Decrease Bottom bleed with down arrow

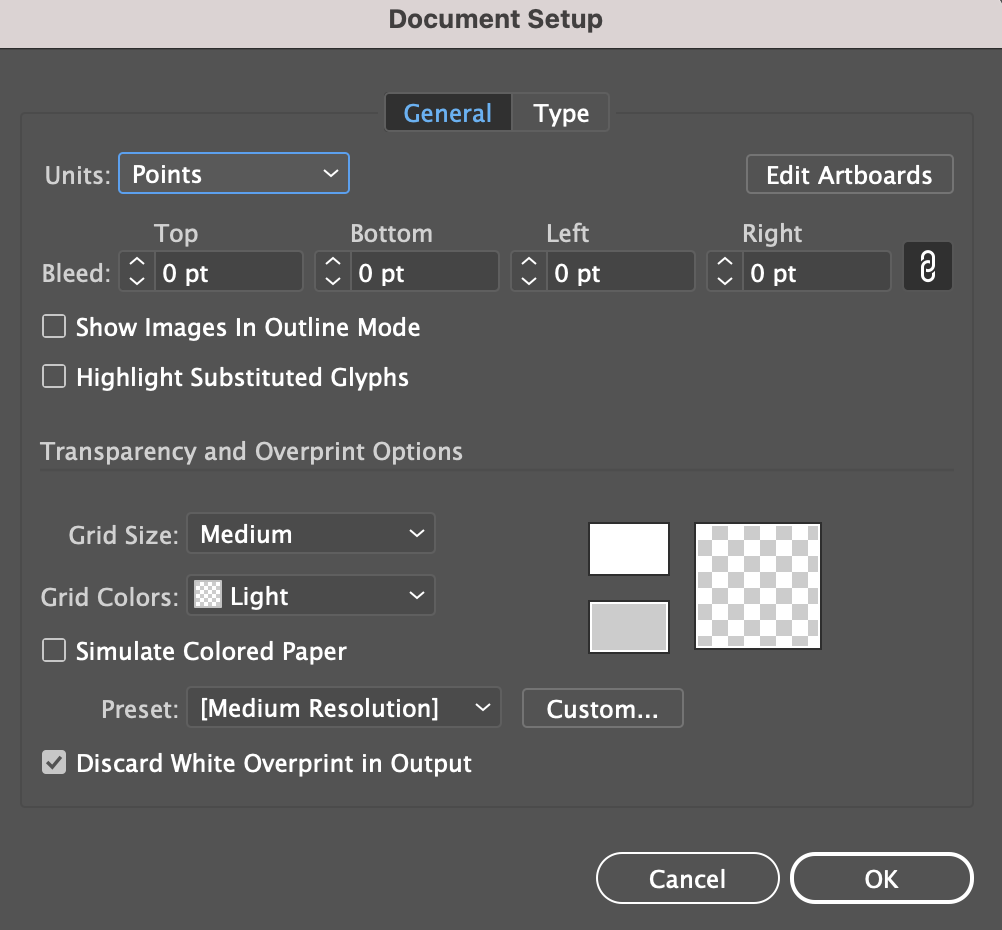click(x=333, y=281)
